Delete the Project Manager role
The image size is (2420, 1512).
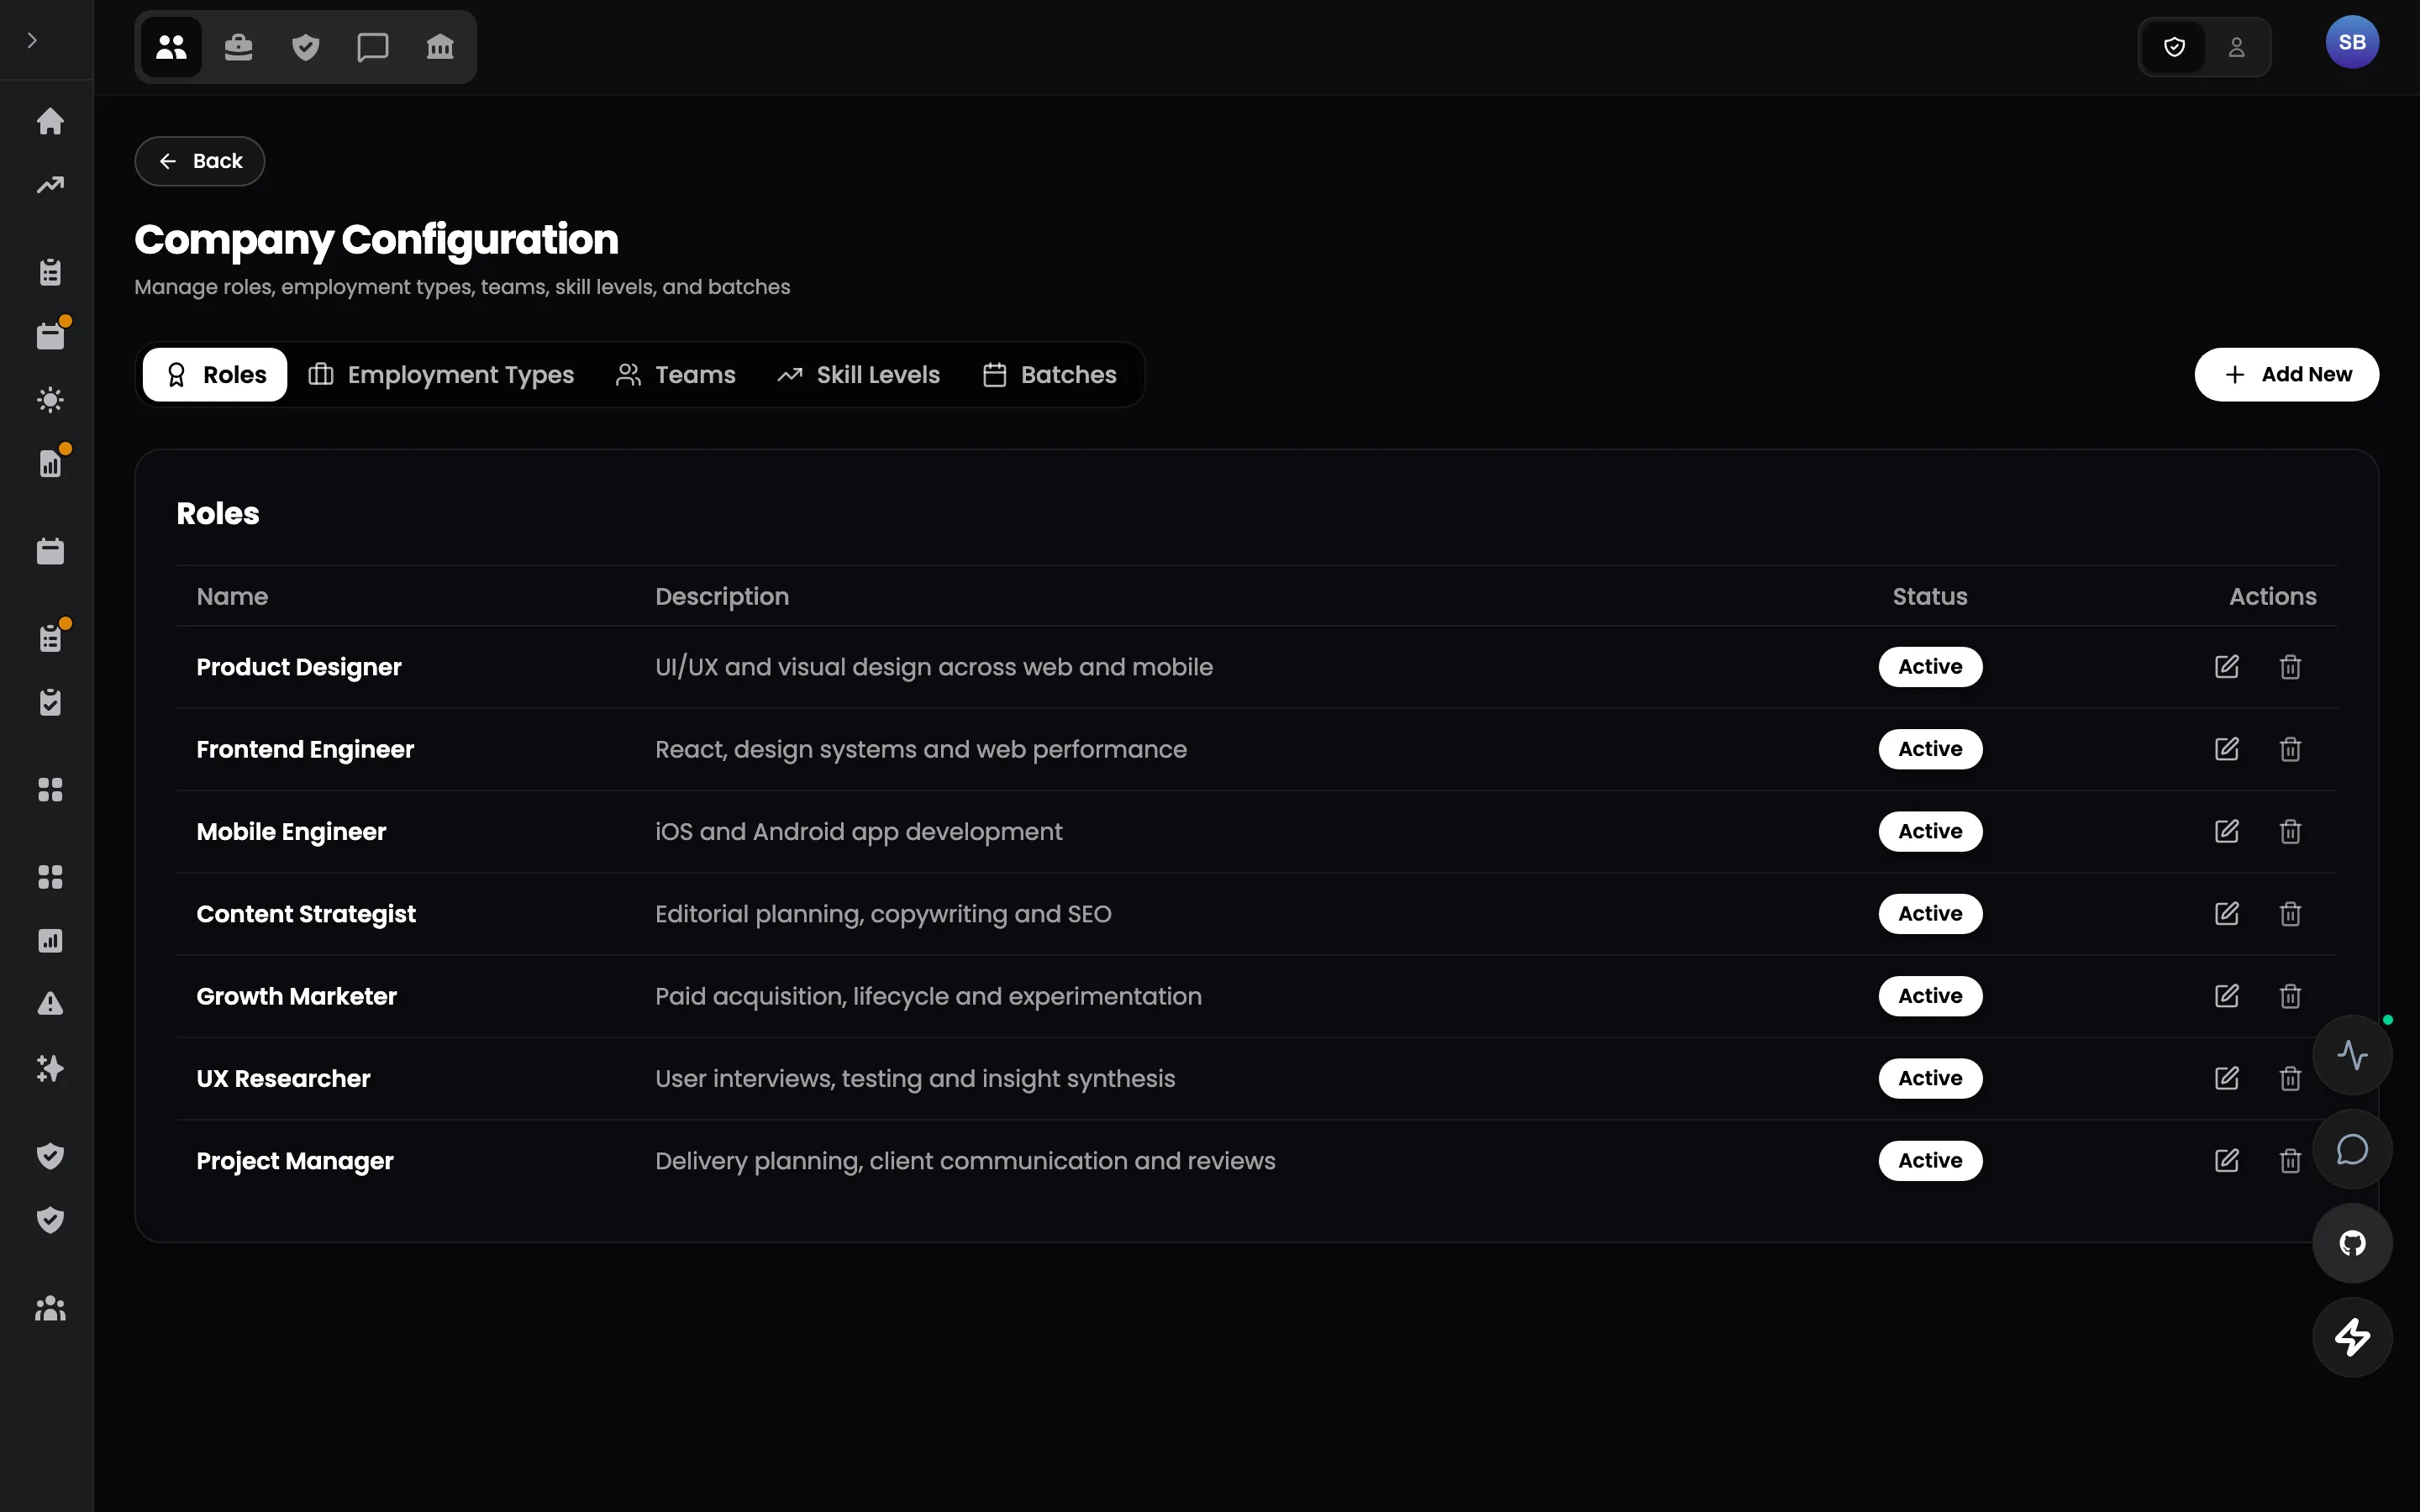point(2290,1161)
